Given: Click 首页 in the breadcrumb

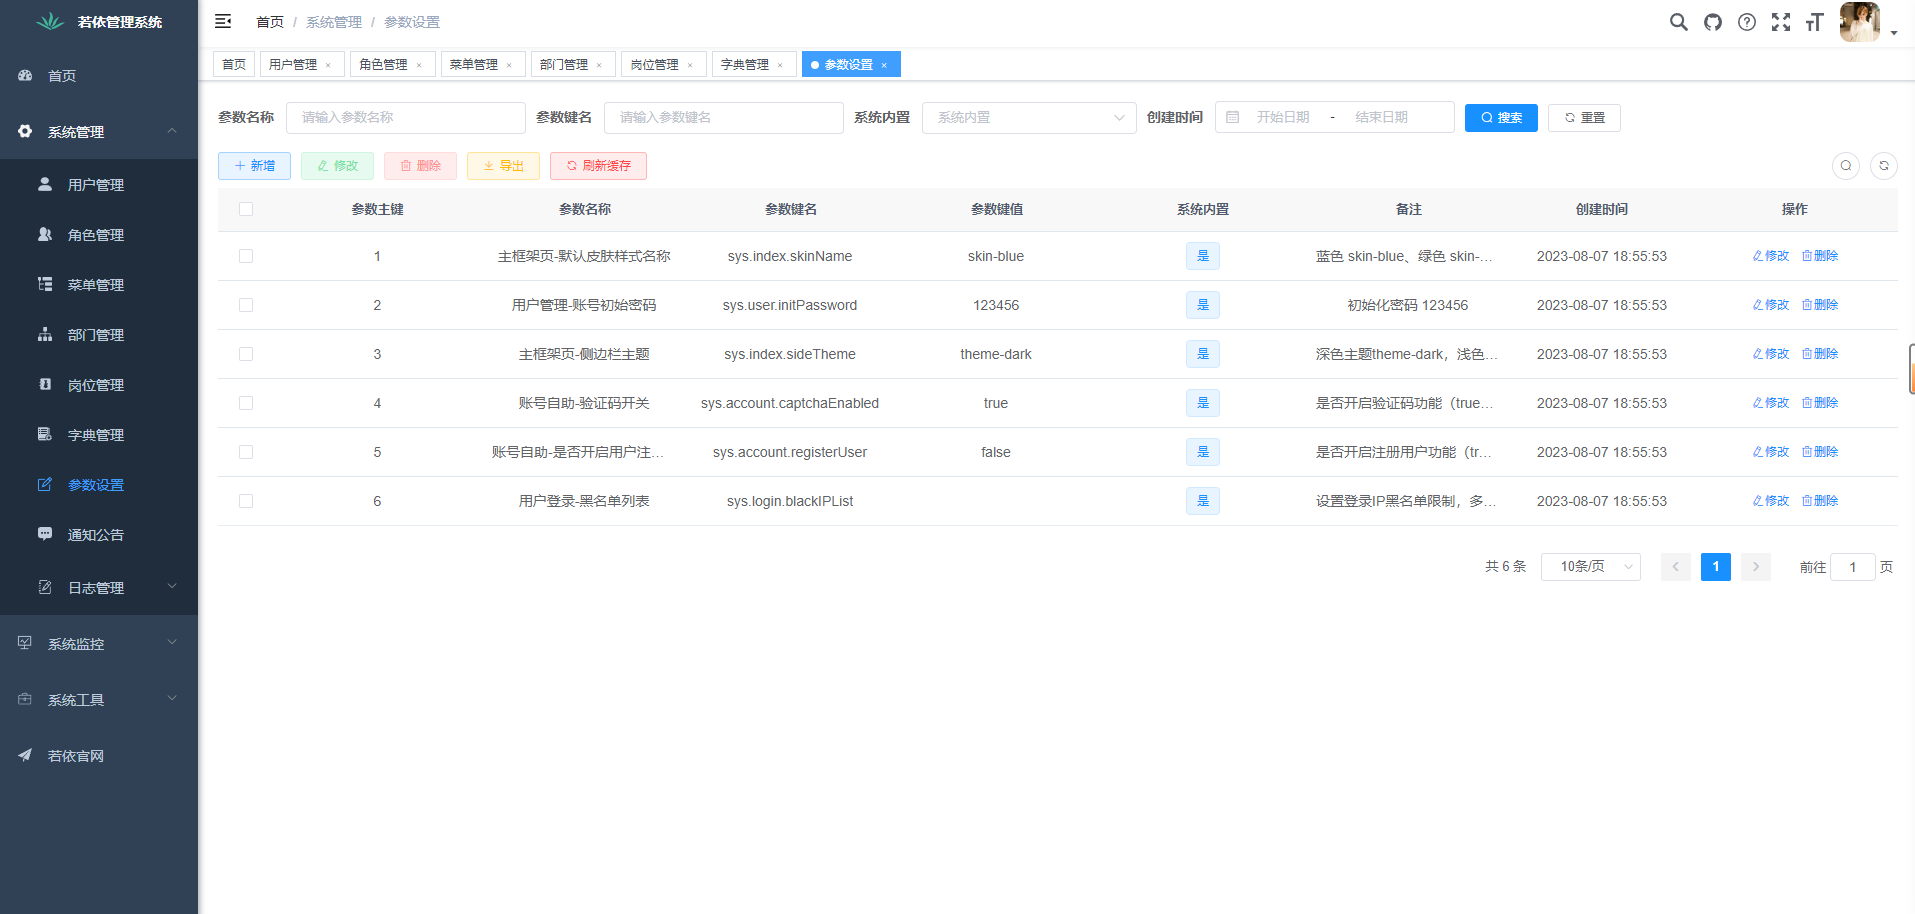Looking at the screenshot, I should (x=270, y=22).
